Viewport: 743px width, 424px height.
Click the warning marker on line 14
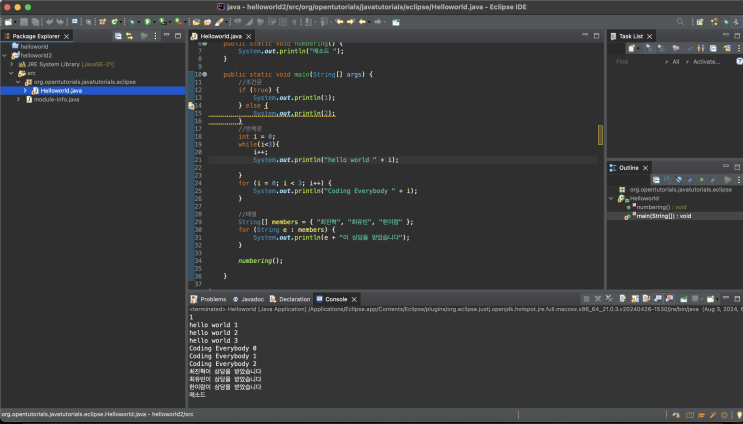coord(191,106)
